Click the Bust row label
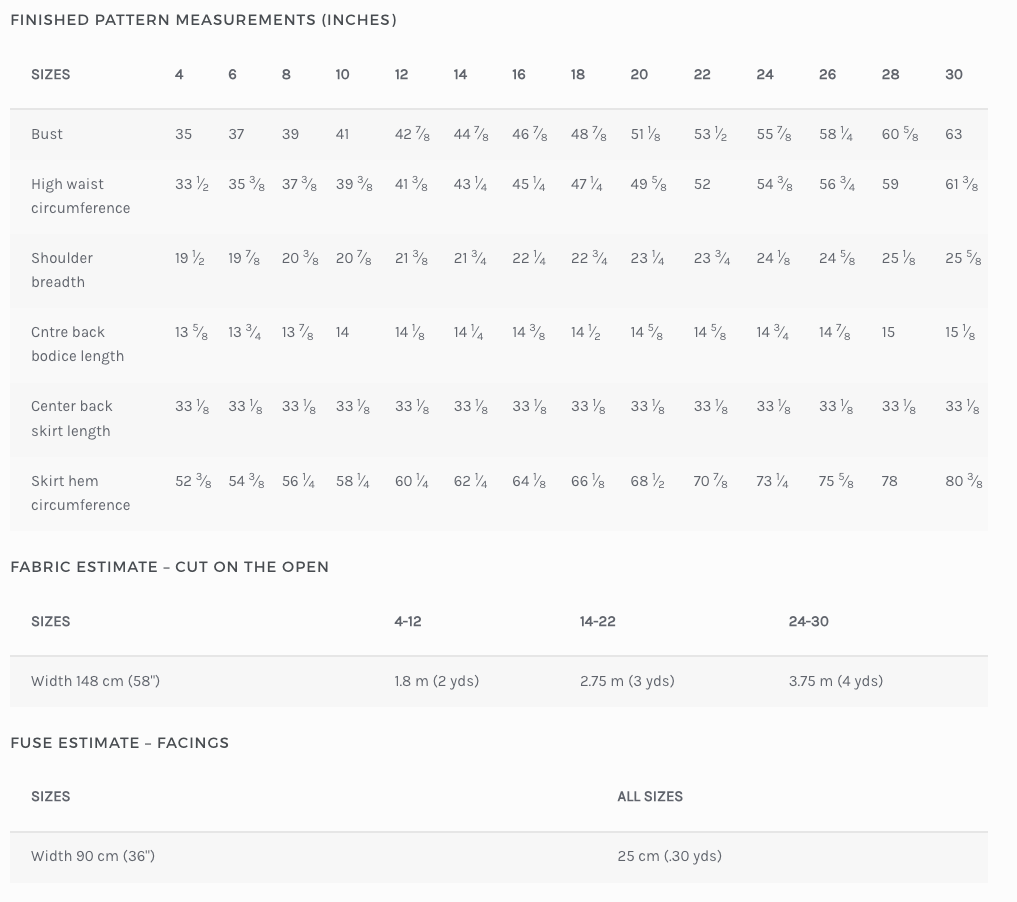Screen dimensions: 1017x902 47,134
